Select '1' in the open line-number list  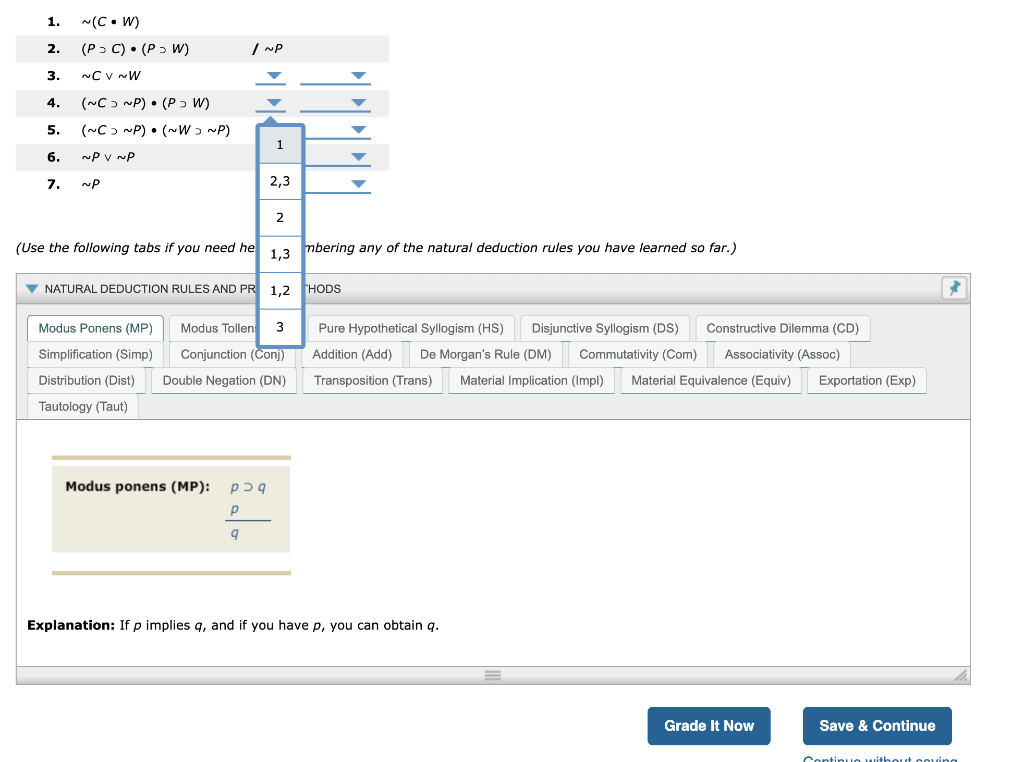pyautogui.click(x=280, y=145)
